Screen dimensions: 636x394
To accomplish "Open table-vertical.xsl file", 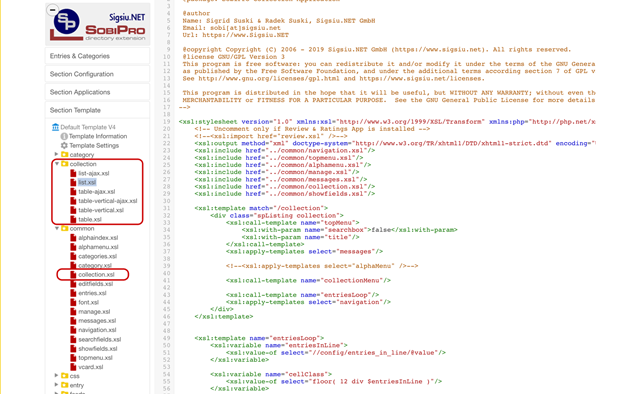I will (101, 210).
